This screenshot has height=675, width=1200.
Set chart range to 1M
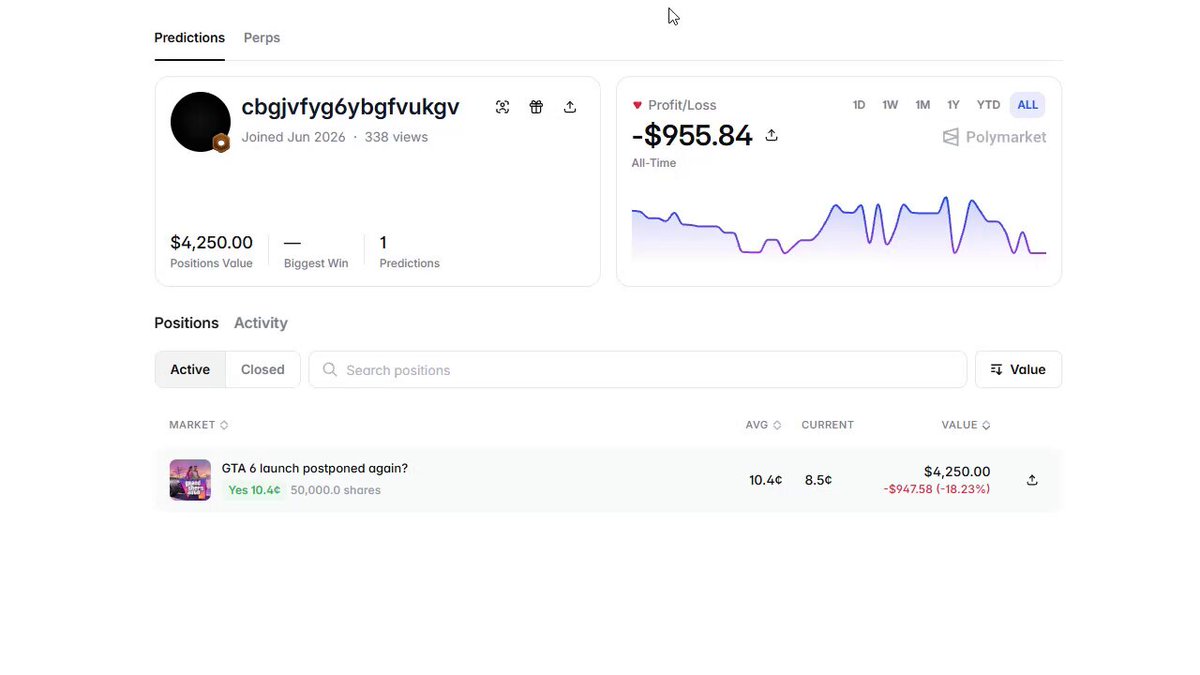(x=923, y=105)
